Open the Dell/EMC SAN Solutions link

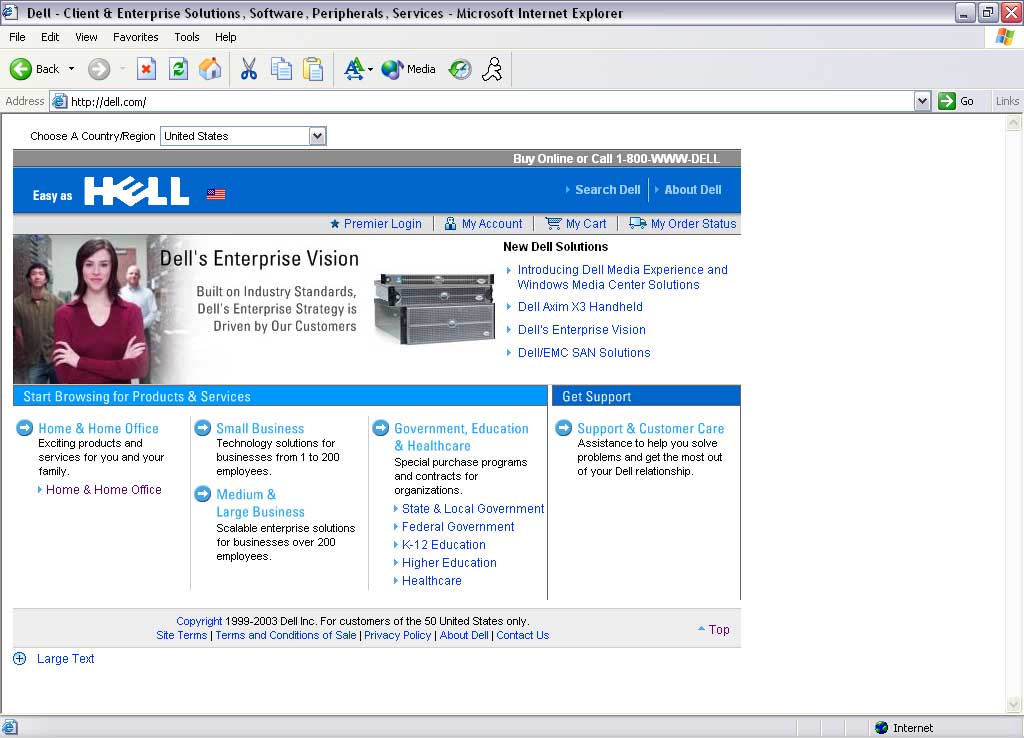pyautogui.click(x=584, y=352)
